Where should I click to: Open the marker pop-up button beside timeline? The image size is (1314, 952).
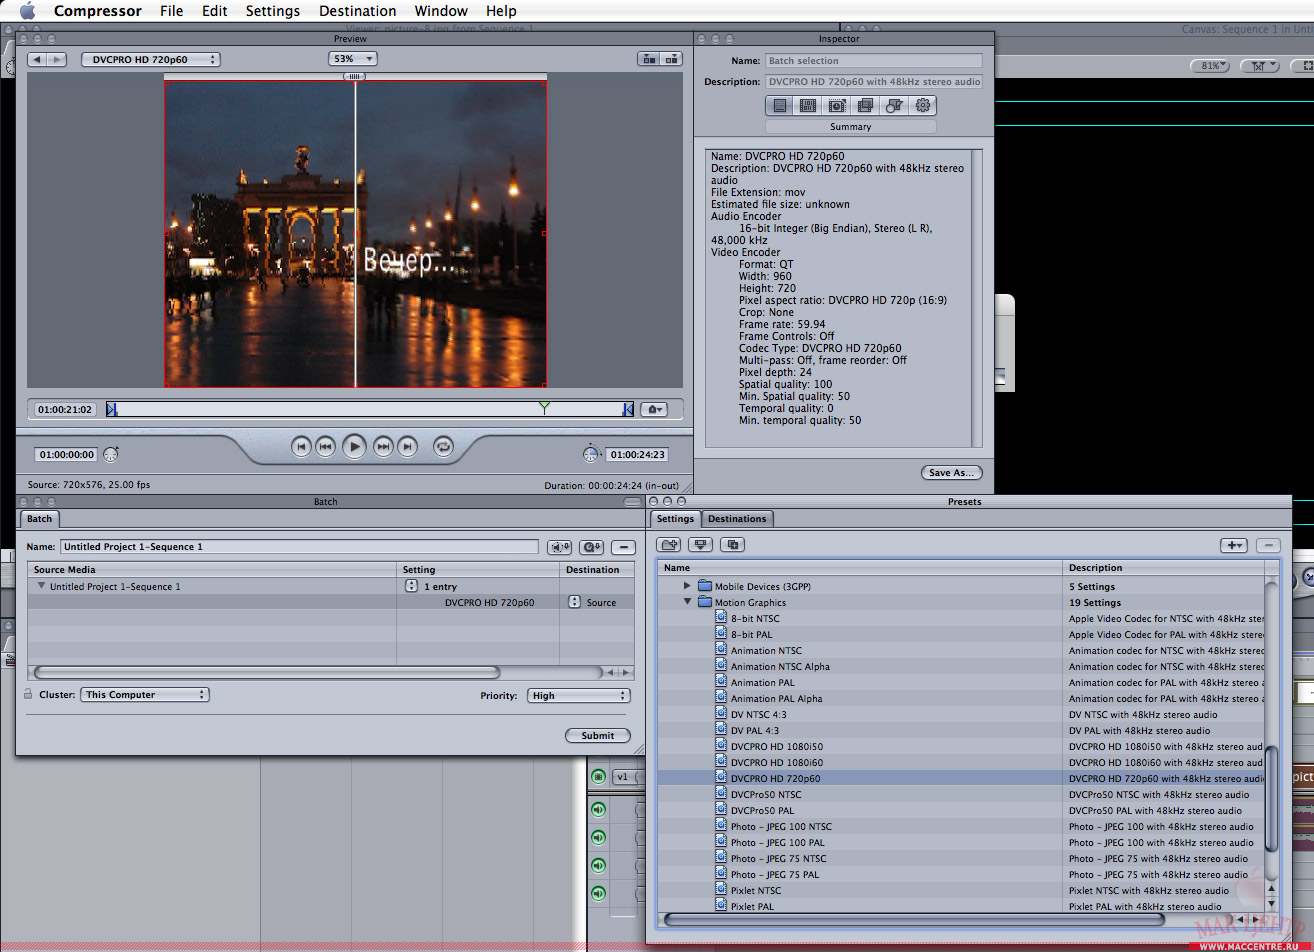pyautogui.click(x=655, y=409)
